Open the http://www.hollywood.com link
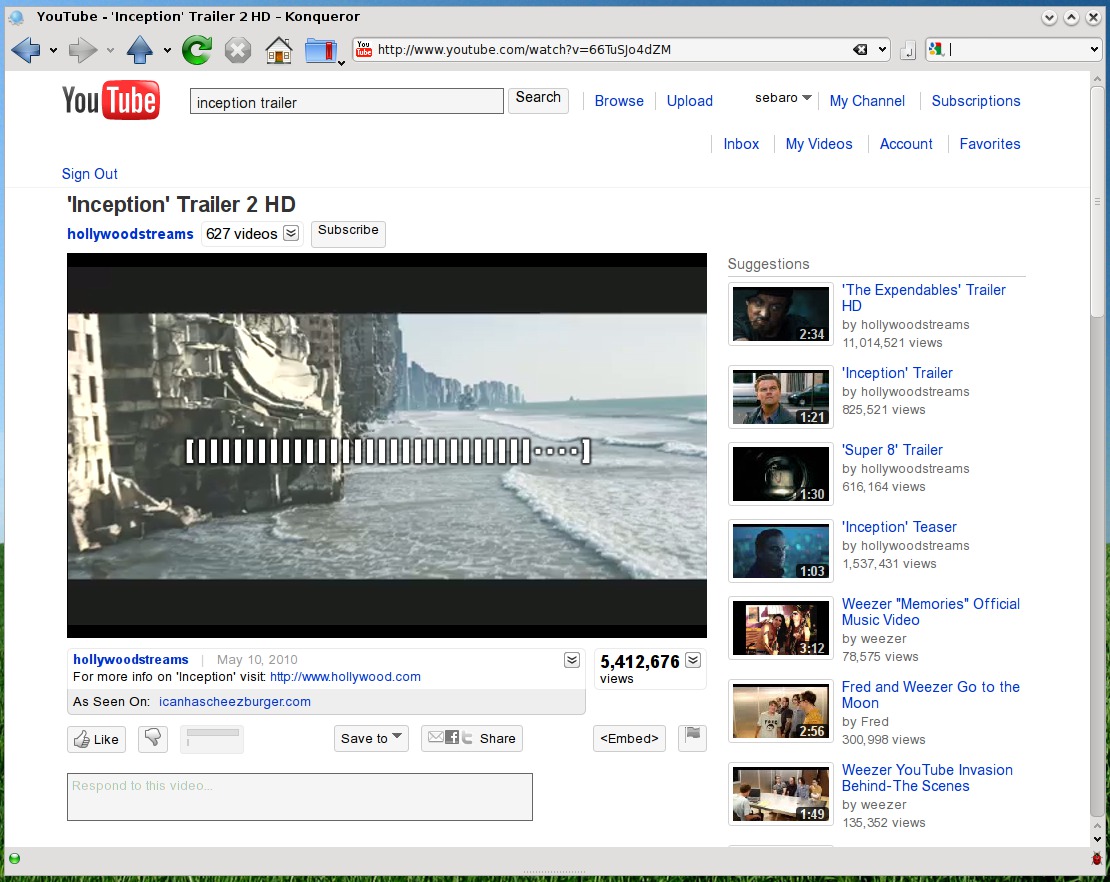Viewport: 1110px width, 882px height. click(345, 677)
